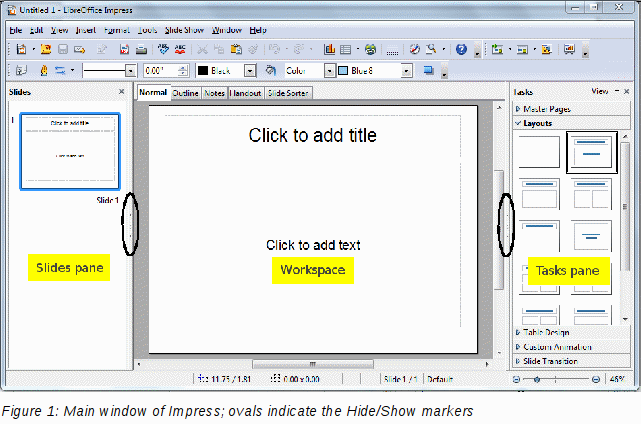Run the Spelling check icon
642x425 pixels.
163,50
